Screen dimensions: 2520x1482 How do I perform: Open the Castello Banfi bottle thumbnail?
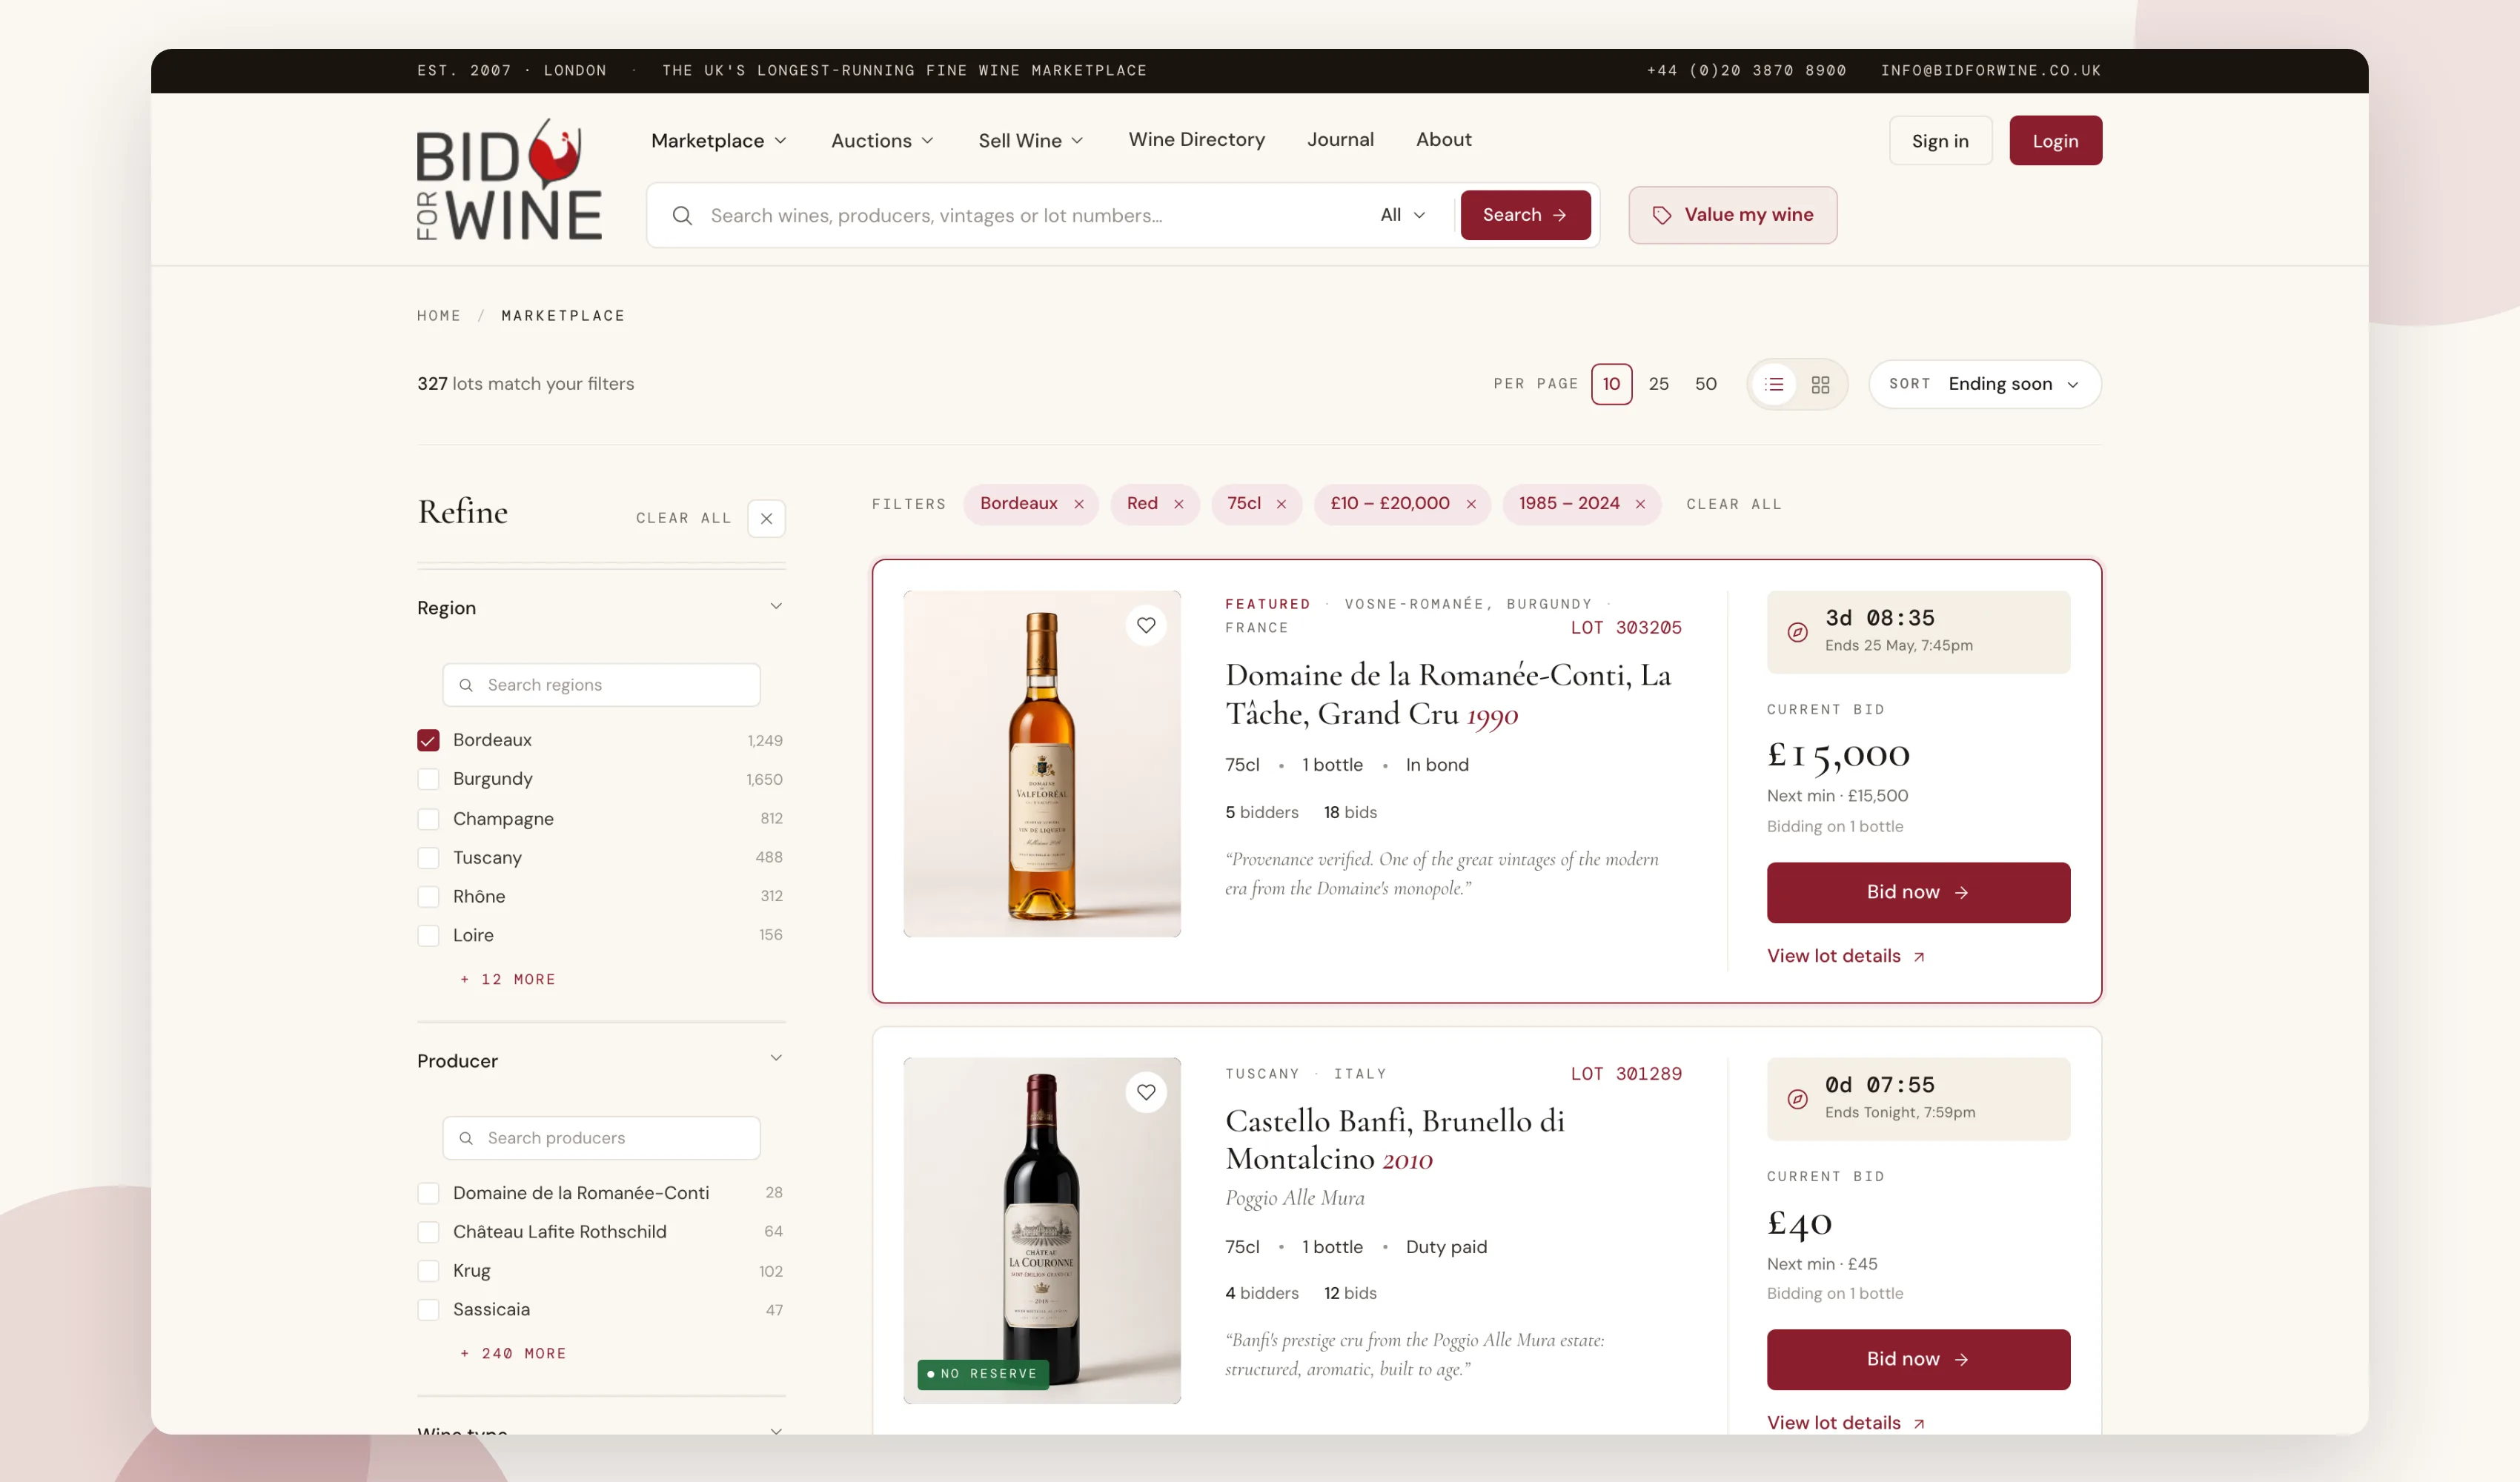[x=1041, y=1231]
